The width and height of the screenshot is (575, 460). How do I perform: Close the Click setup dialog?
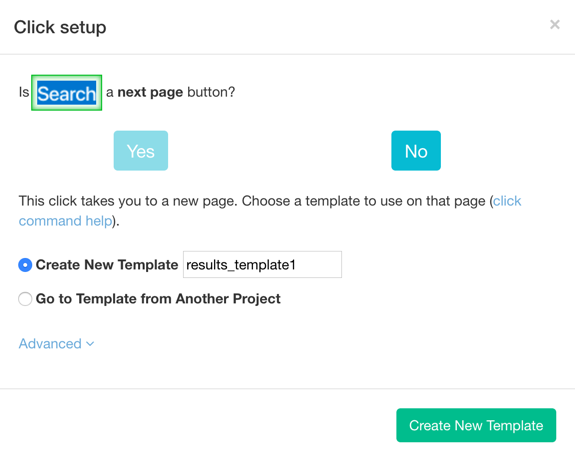pos(554,25)
